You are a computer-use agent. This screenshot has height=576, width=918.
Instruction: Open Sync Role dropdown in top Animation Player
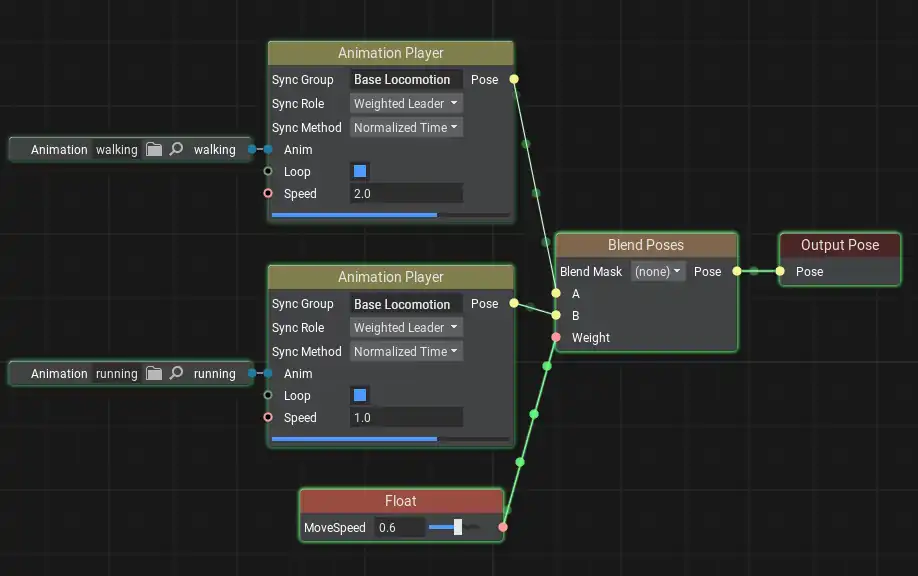coord(406,104)
